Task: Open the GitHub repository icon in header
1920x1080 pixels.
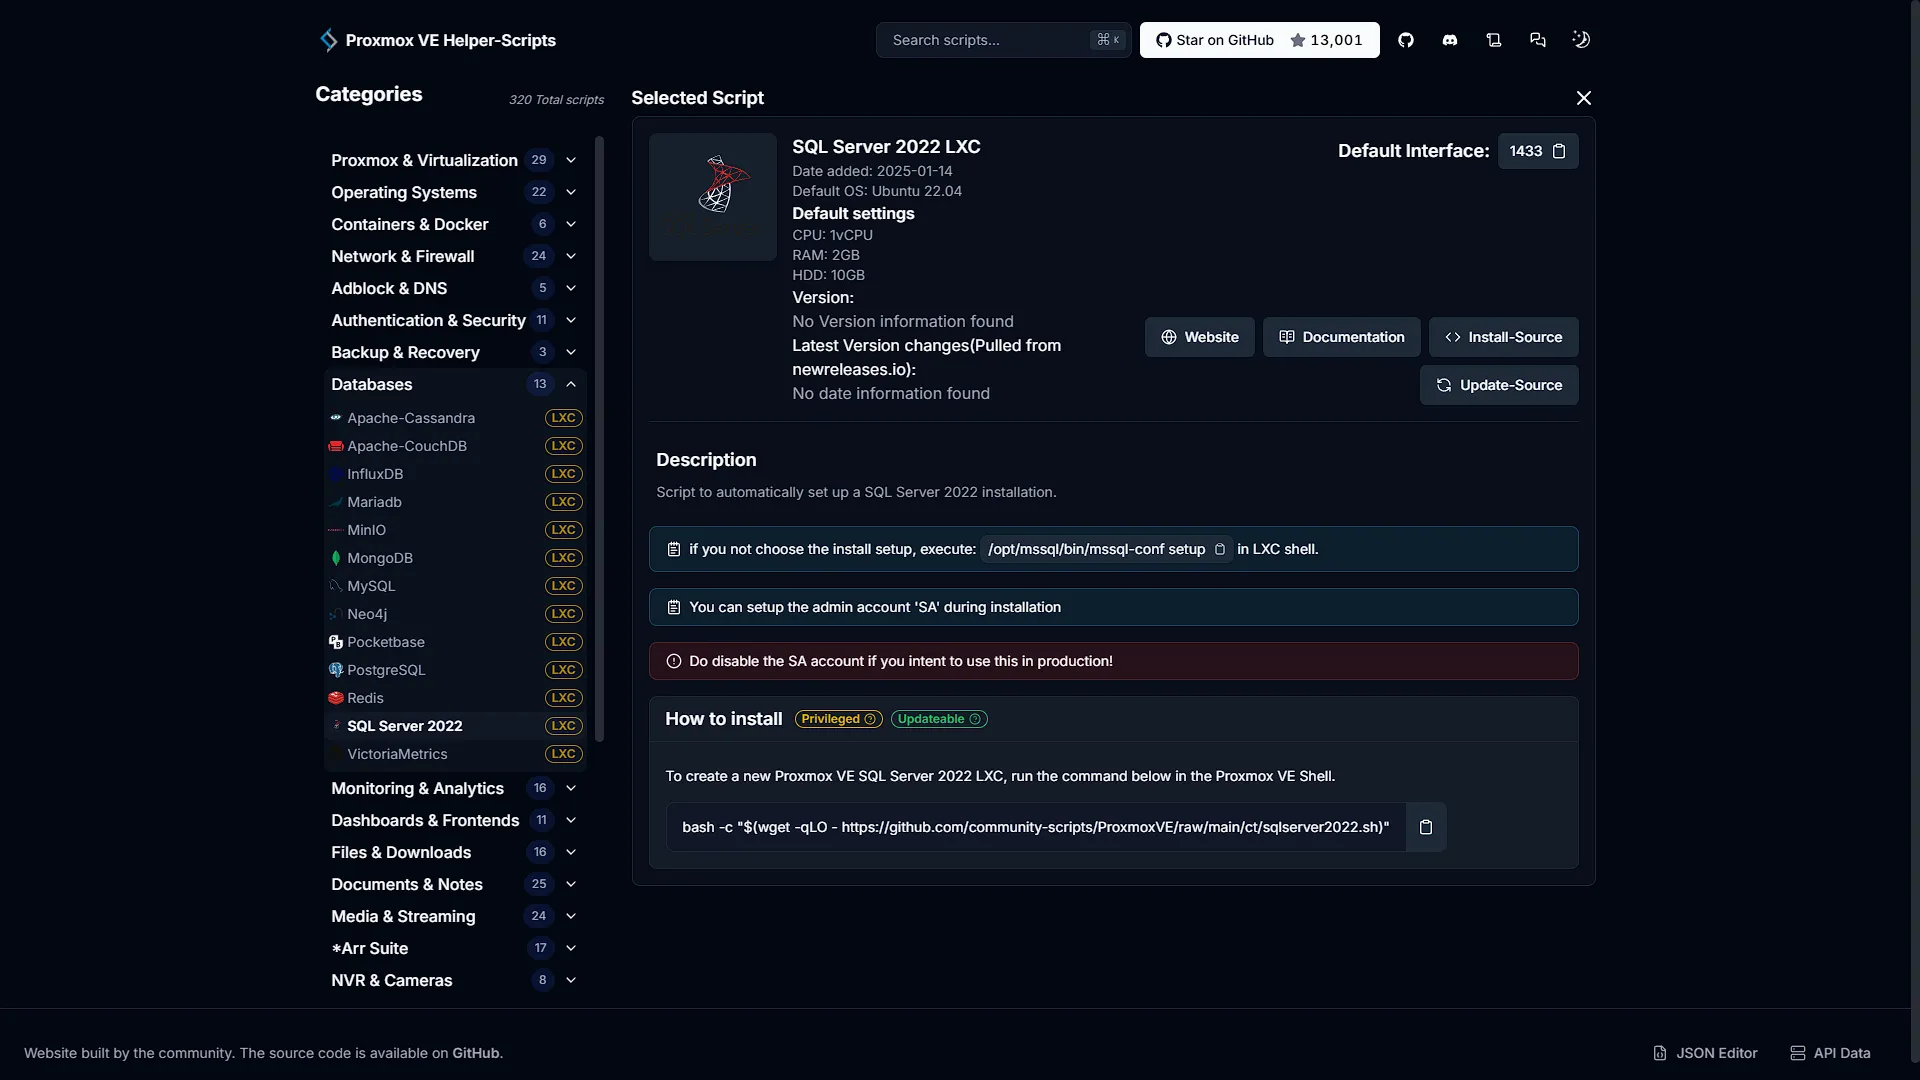Action: point(1406,40)
